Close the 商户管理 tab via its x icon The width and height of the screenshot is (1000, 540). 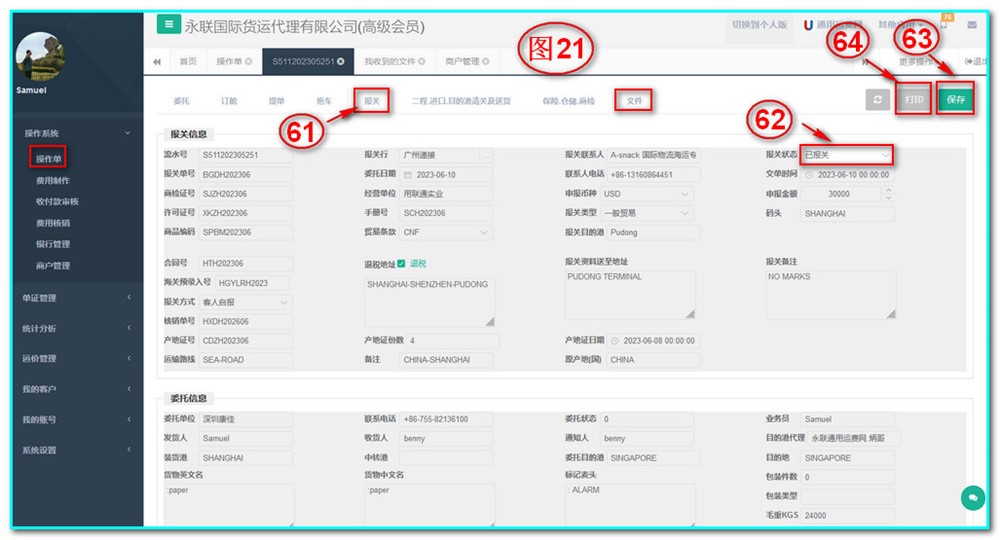(x=486, y=61)
